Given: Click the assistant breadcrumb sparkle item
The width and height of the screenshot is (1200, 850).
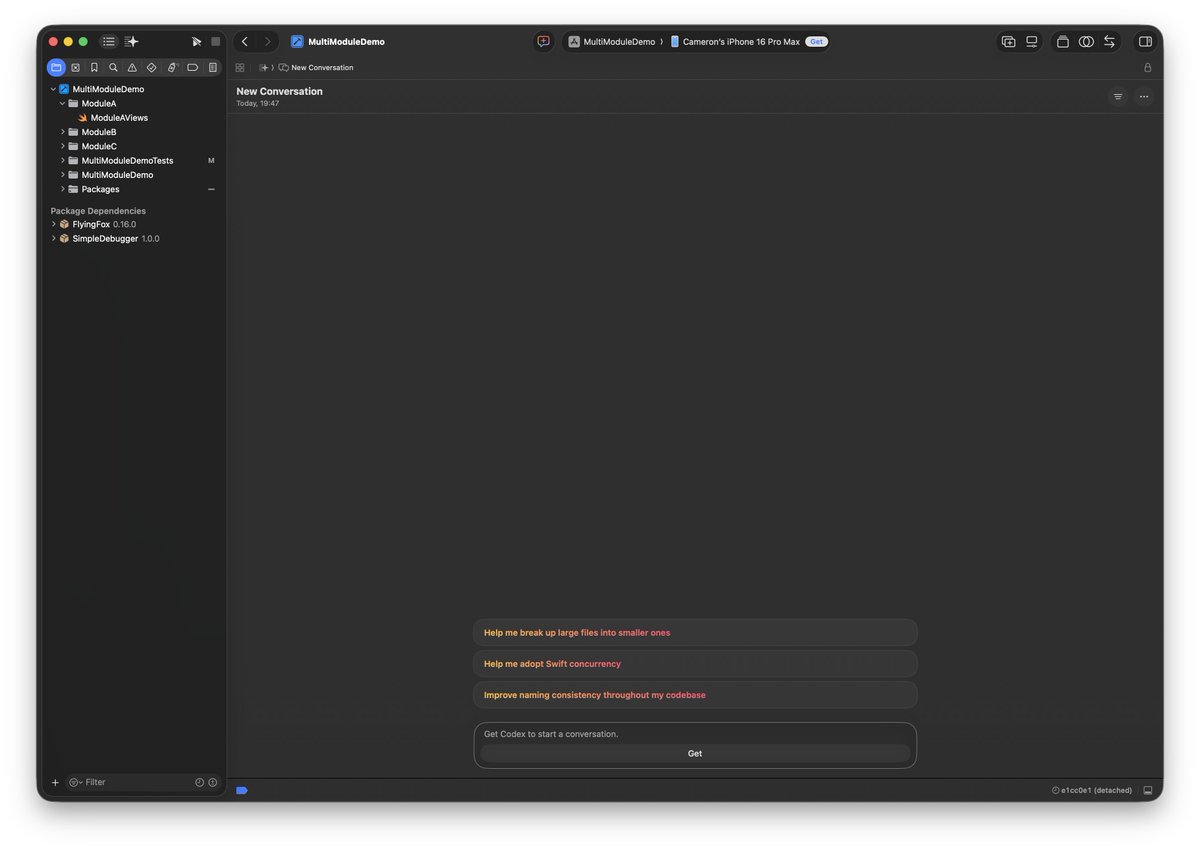Looking at the screenshot, I should (x=263, y=68).
